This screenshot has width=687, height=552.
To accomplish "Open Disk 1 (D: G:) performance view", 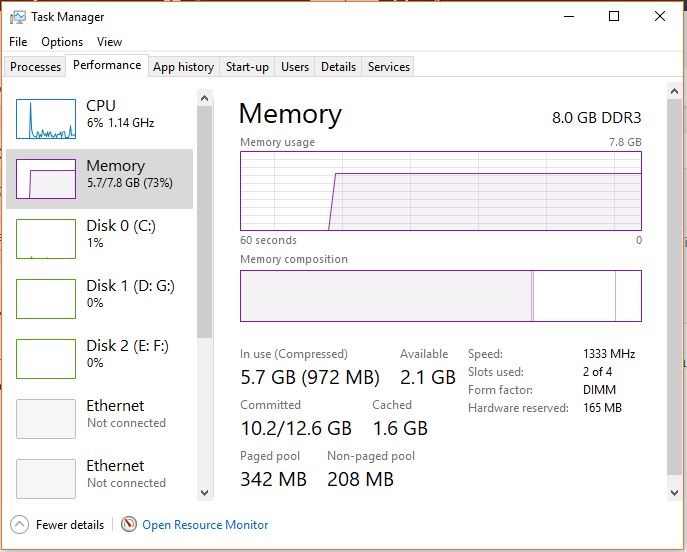I will coord(99,299).
